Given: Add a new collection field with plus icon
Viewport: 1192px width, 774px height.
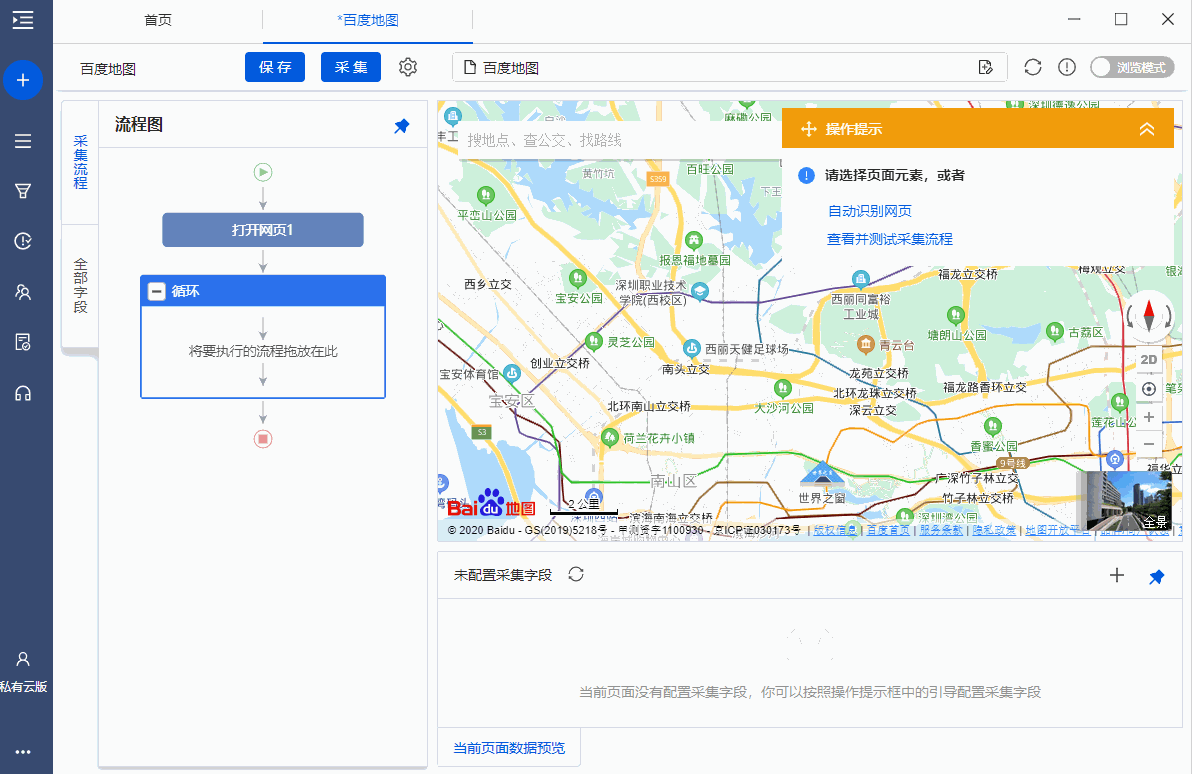Looking at the screenshot, I should click(x=1117, y=575).
